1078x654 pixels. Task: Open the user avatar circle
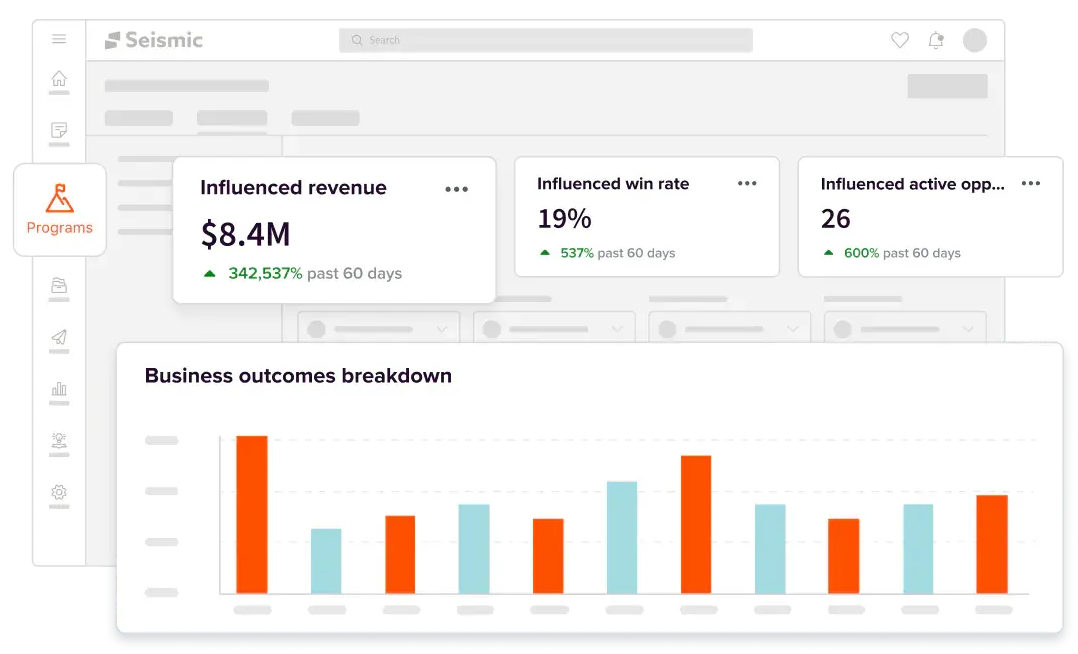975,41
